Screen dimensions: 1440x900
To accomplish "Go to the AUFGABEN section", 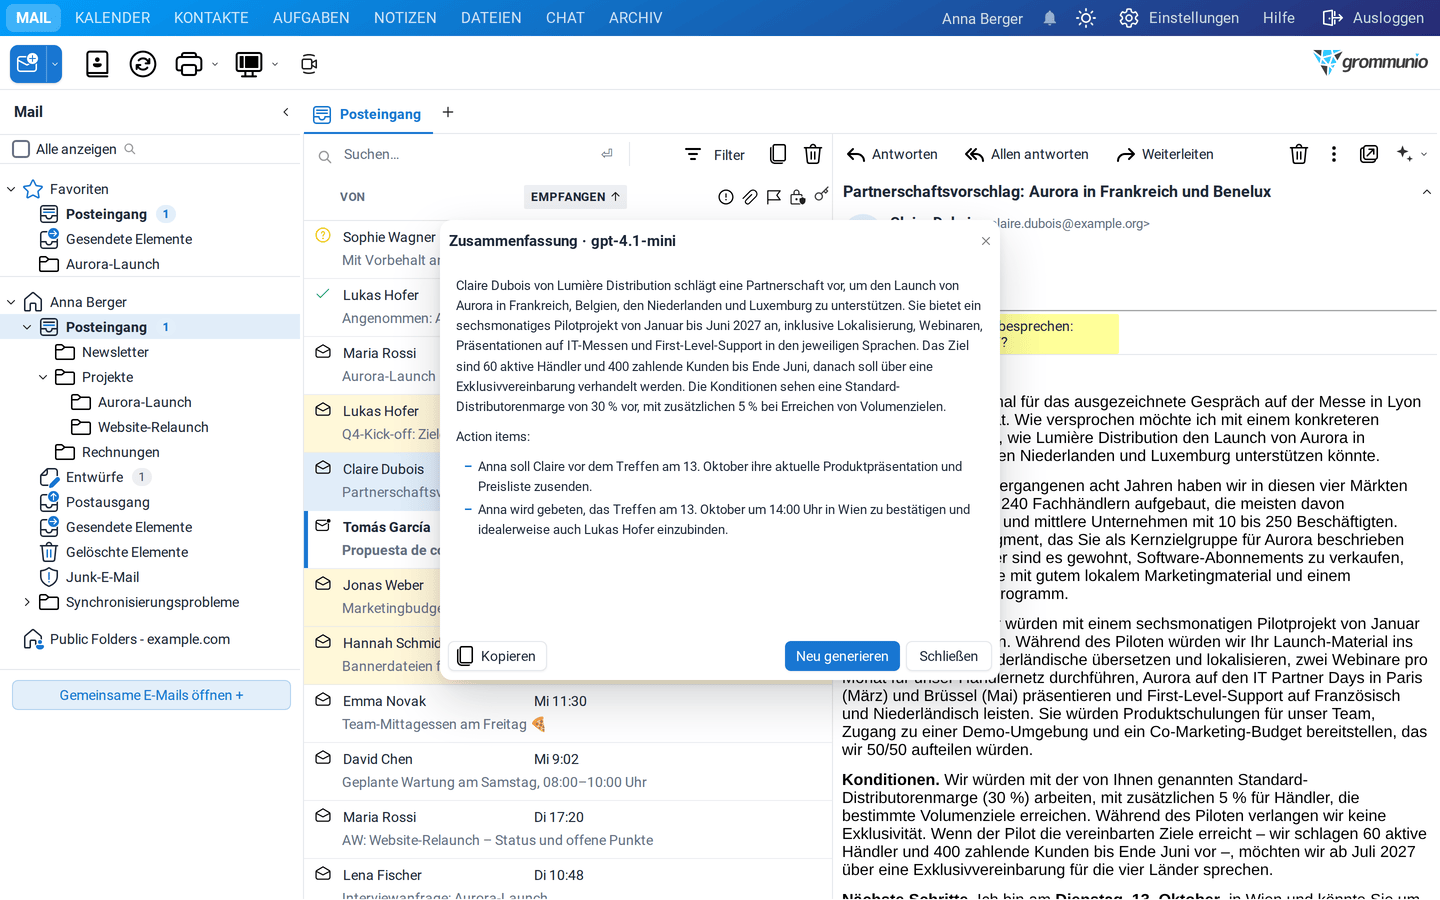I will click(311, 18).
